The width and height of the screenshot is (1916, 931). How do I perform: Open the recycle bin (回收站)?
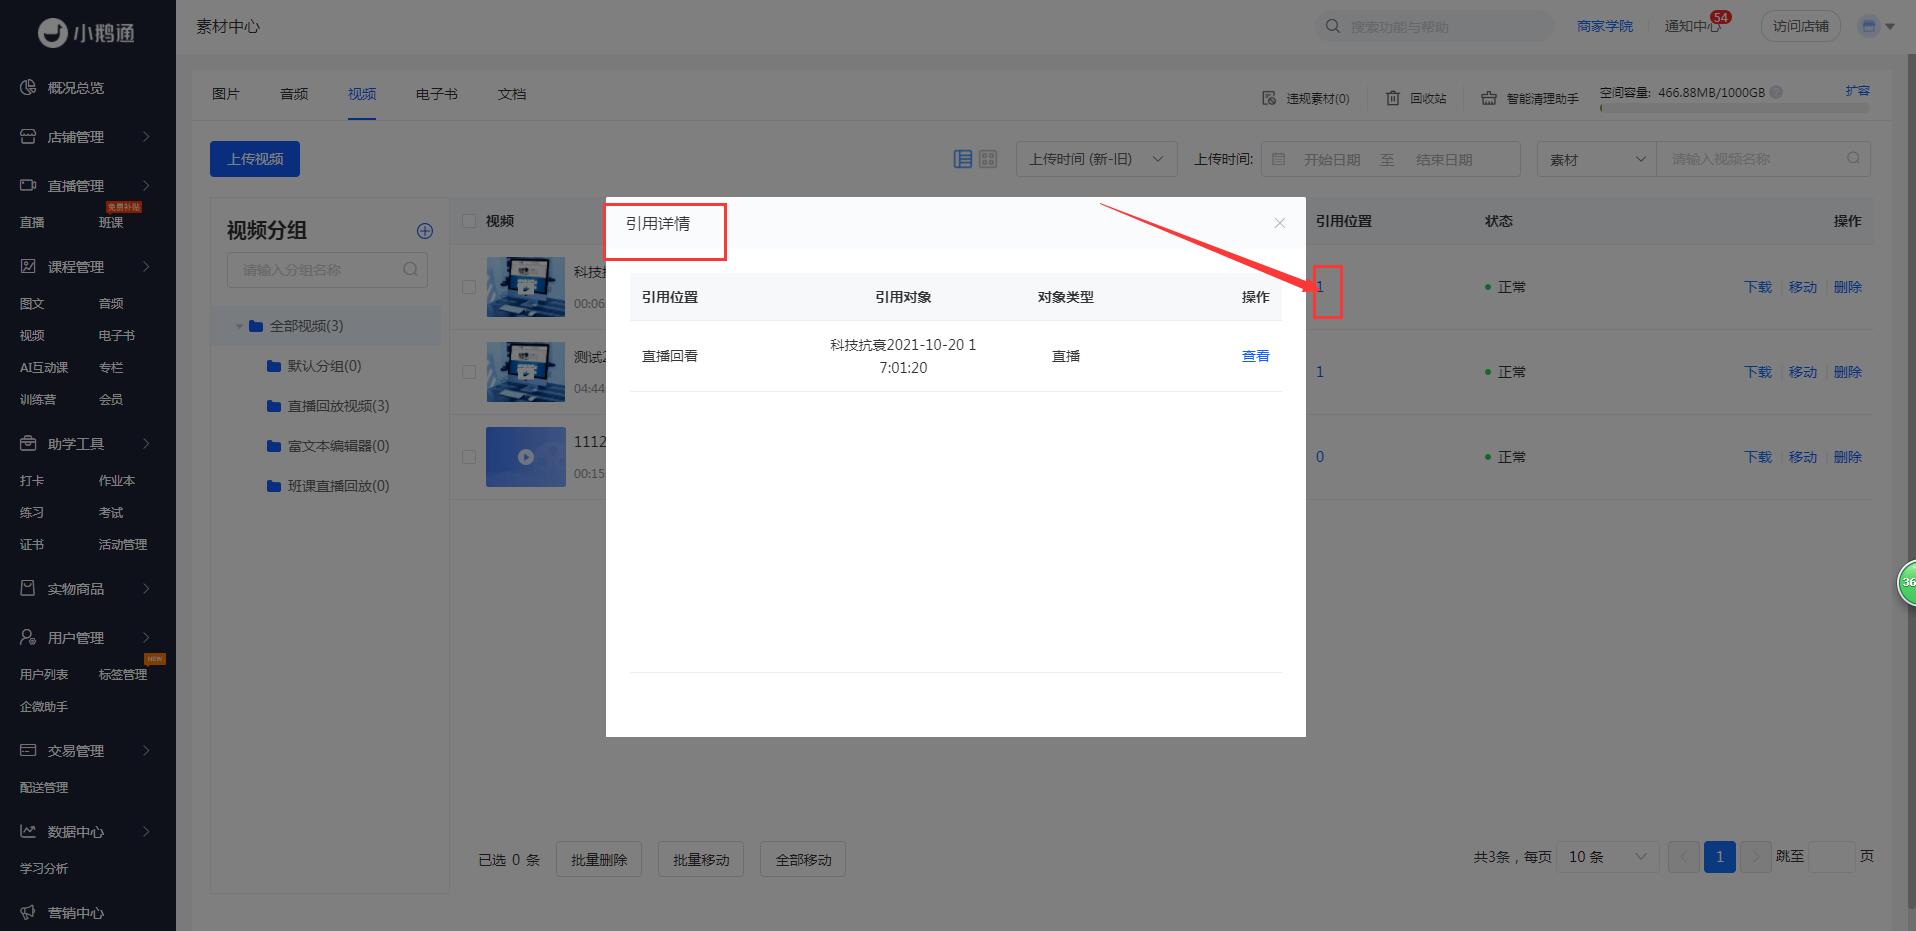[1416, 98]
